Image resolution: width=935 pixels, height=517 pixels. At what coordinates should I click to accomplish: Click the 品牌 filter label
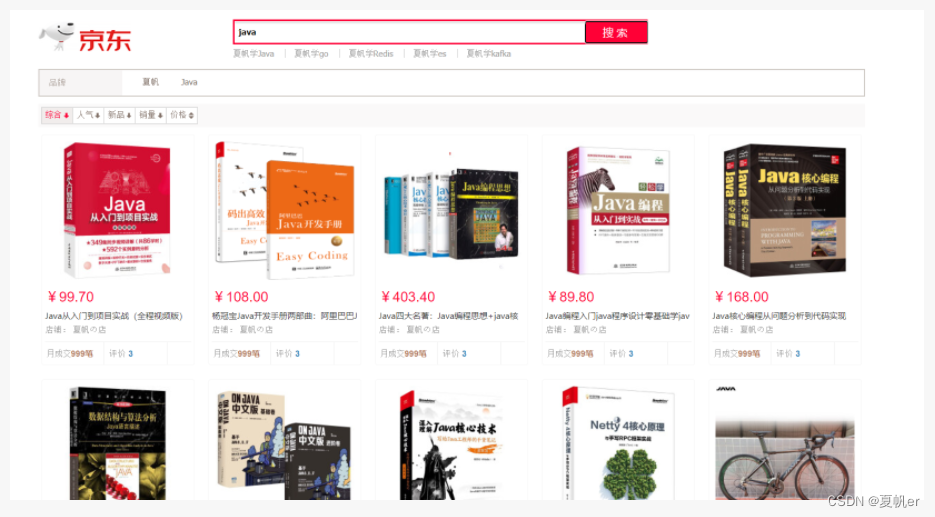tap(57, 82)
